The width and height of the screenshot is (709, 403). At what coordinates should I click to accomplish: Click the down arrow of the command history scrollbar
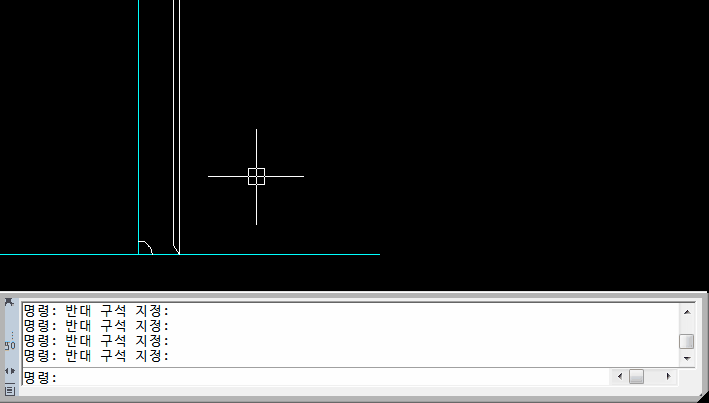[x=687, y=358]
